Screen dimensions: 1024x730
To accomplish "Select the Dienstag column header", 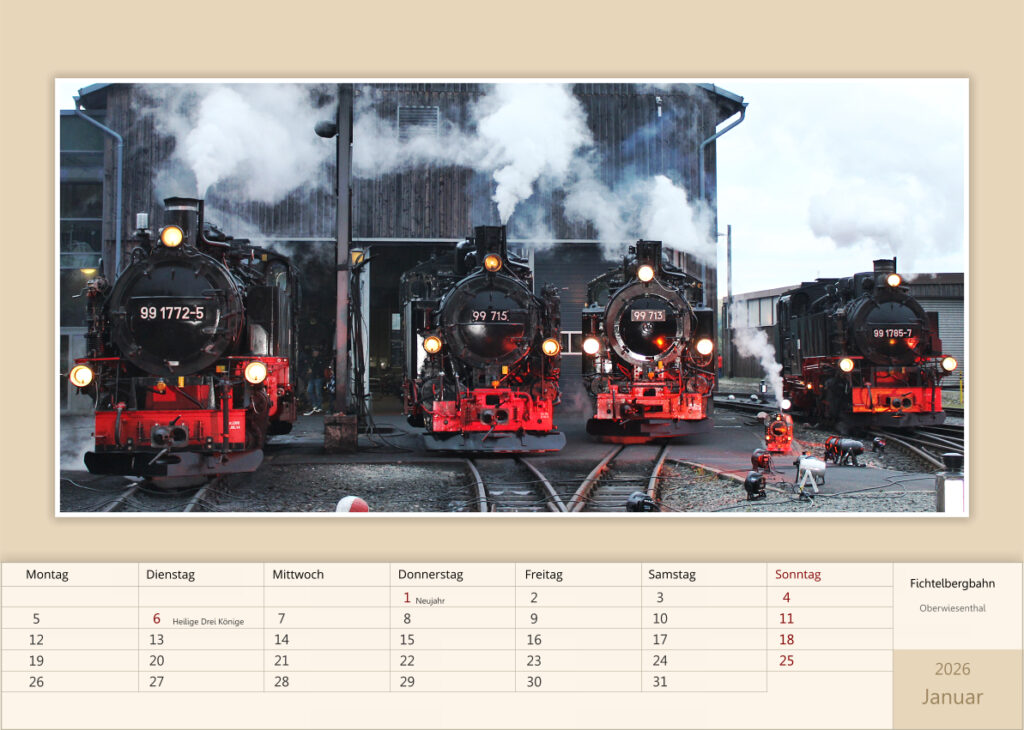I will click(x=170, y=575).
